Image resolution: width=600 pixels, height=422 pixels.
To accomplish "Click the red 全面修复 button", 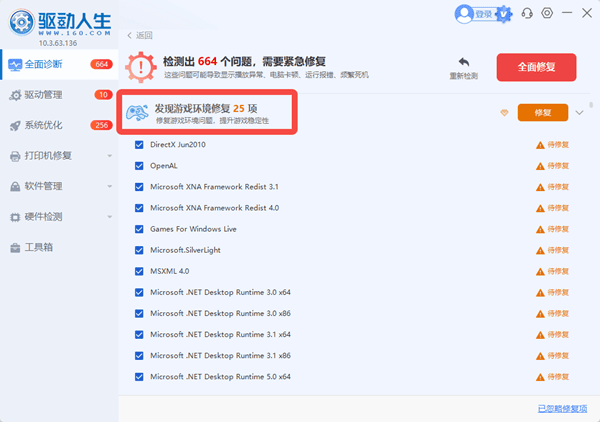I will coord(536,67).
